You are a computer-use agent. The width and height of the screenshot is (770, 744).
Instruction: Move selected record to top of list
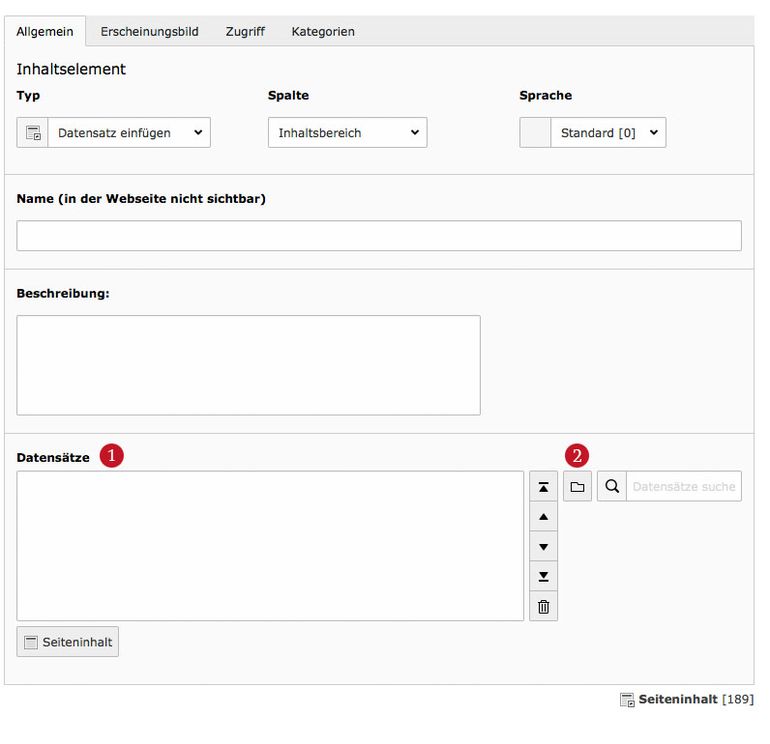[543, 487]
